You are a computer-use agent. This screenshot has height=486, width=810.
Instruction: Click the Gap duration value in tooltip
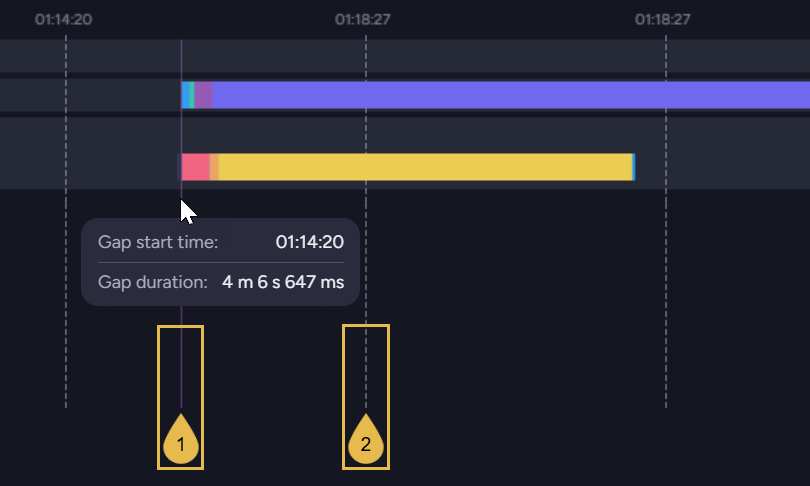283,282
